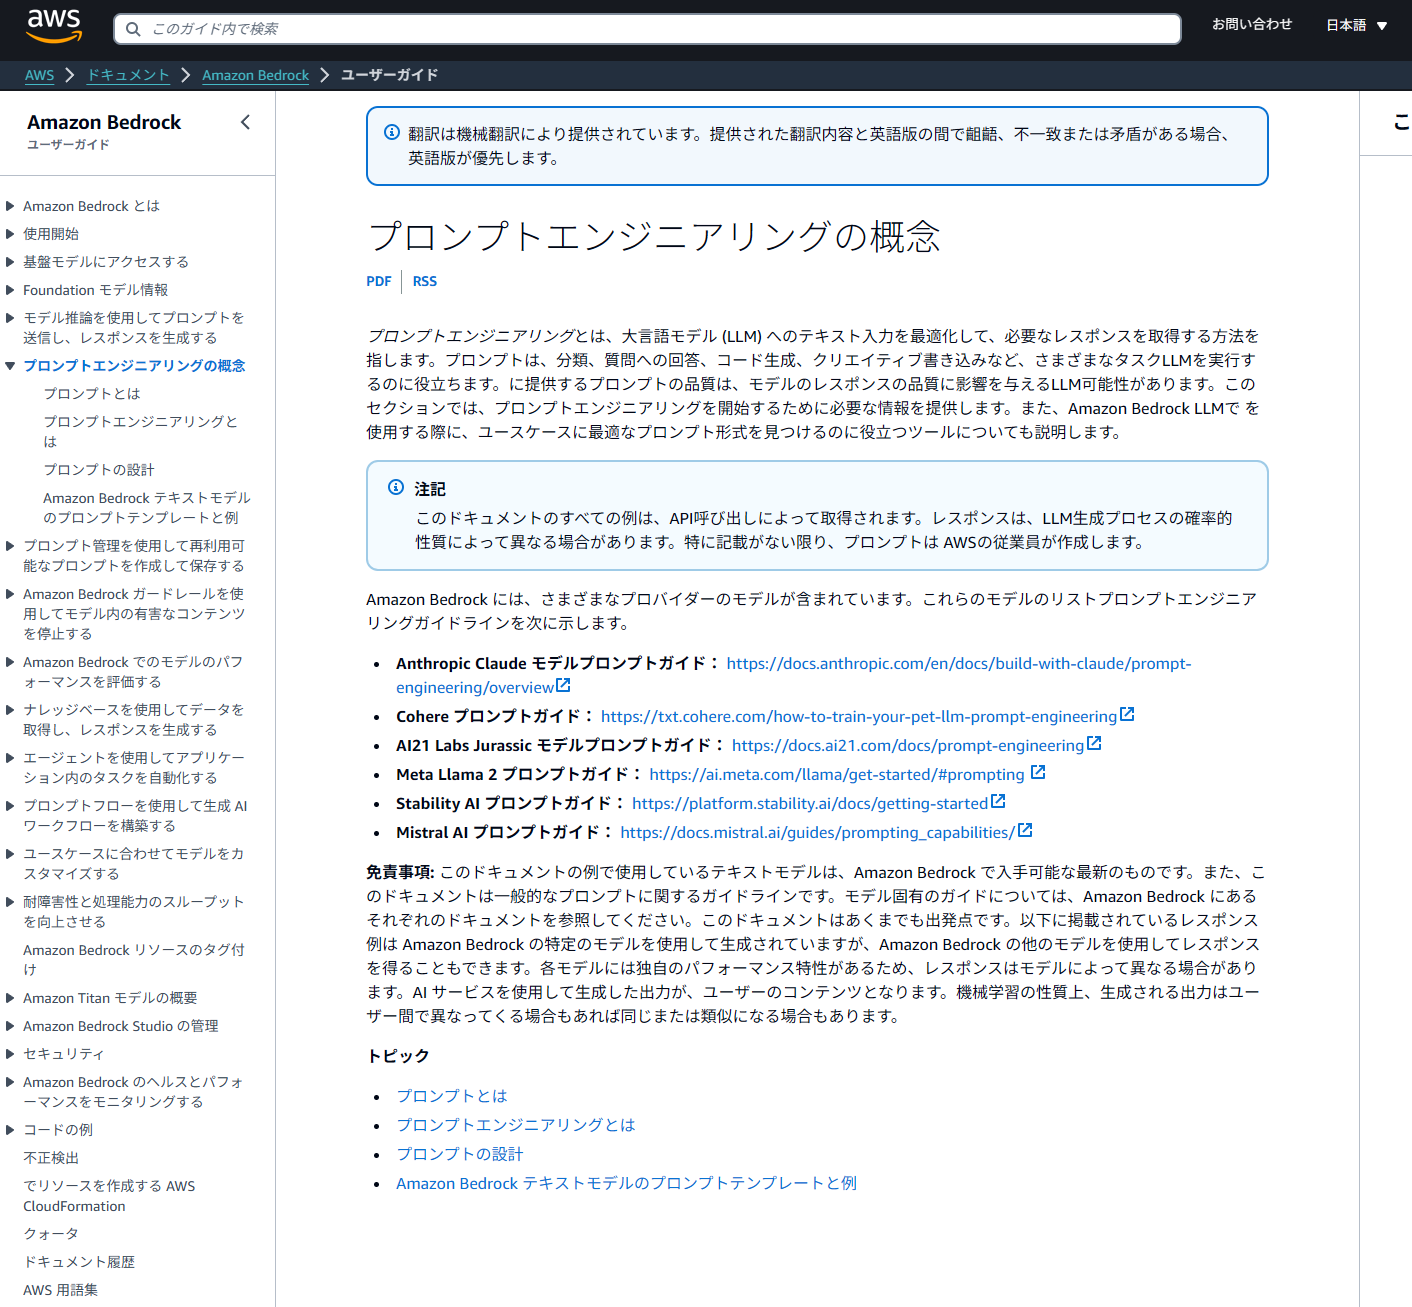Viewport: 1412px width, 1307px height.
Task: Expand the コードの例 section
Action: point(10,1130)
